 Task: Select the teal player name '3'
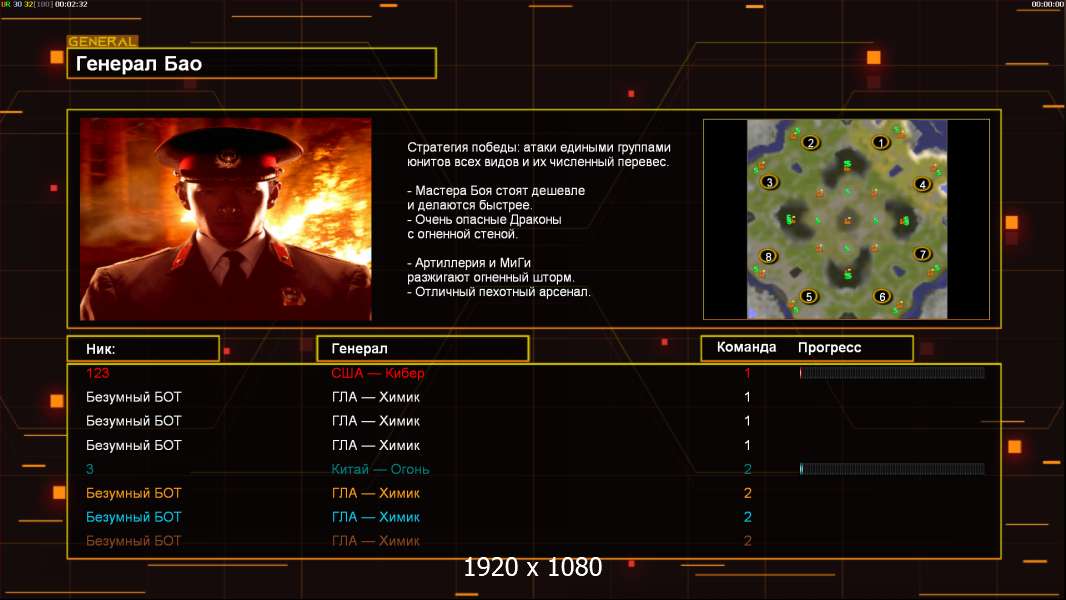click(90, 469)
